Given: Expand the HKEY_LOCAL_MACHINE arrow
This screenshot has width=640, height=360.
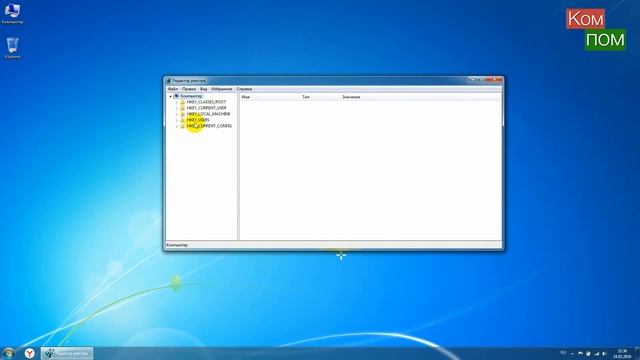Looking at the screenshot, I should pos(177,114).
